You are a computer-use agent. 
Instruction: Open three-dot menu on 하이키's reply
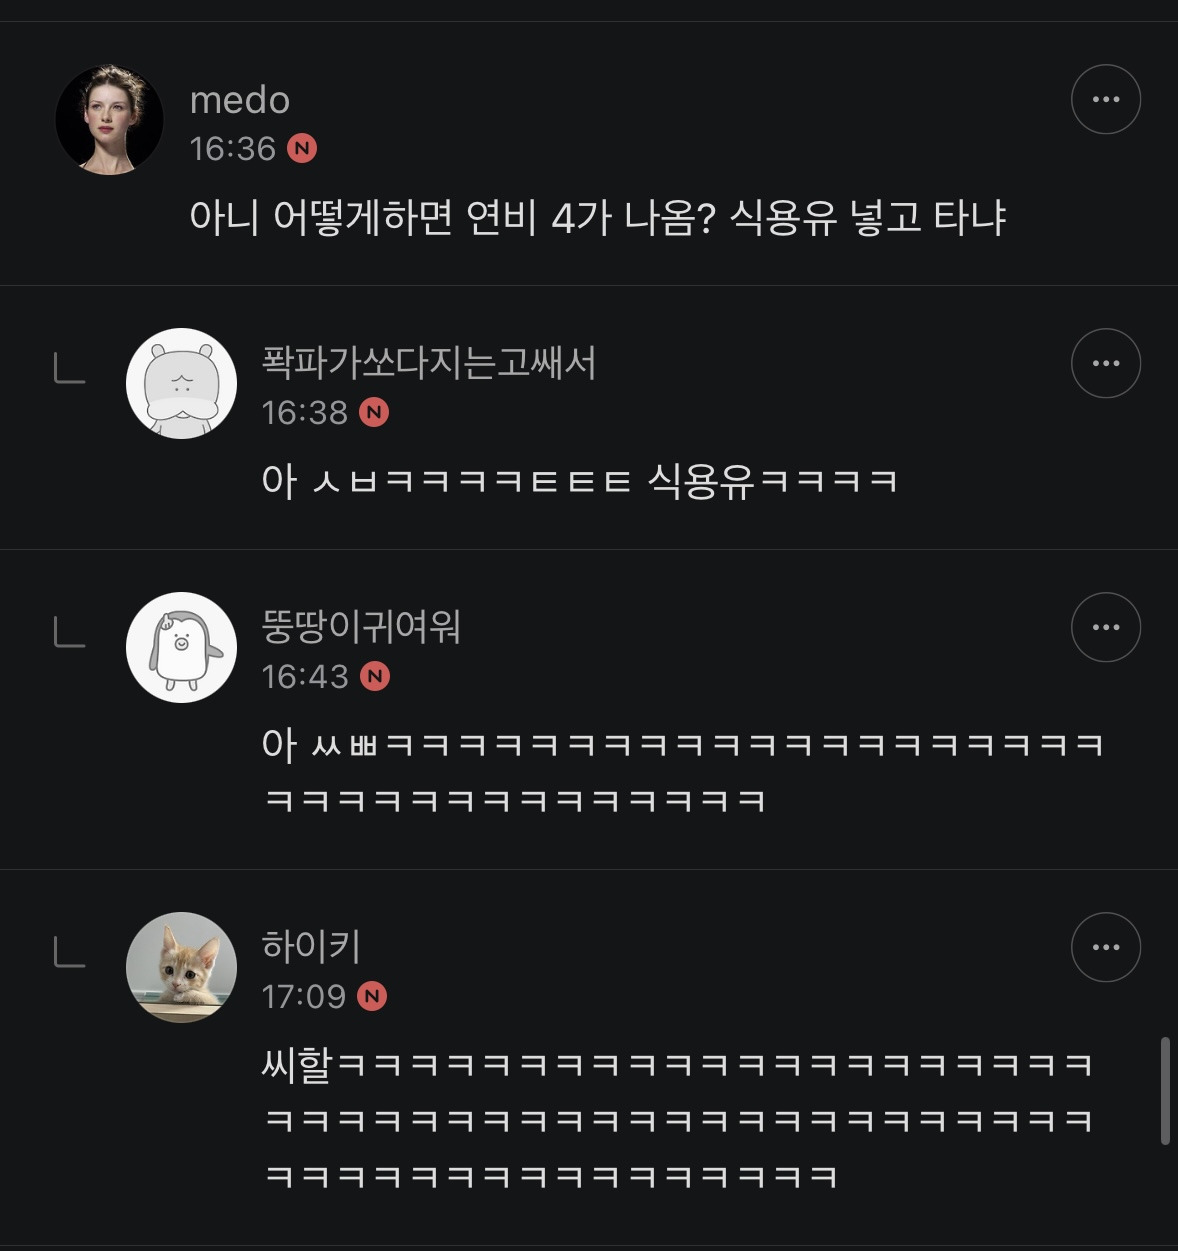tap(1105, 947)
